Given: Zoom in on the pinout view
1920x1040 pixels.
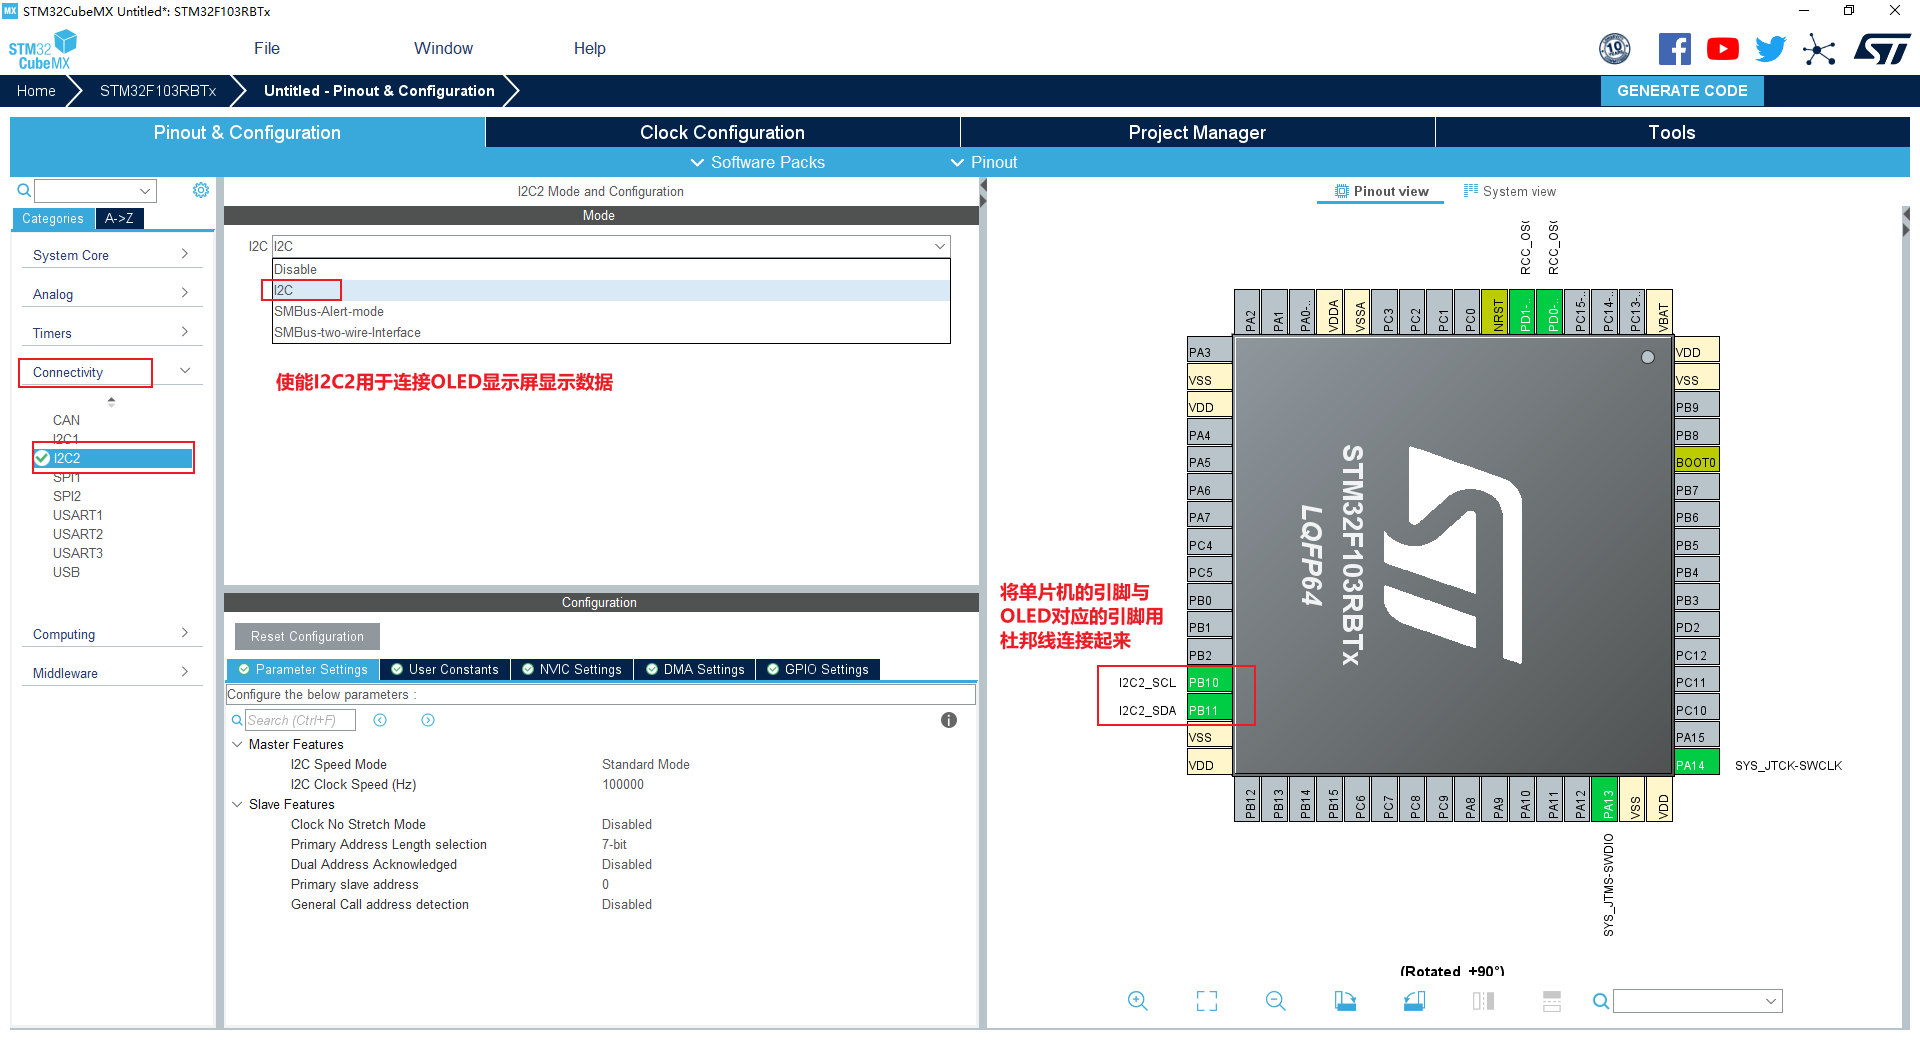Looking at the screenshot, I should point(1138,1001).
